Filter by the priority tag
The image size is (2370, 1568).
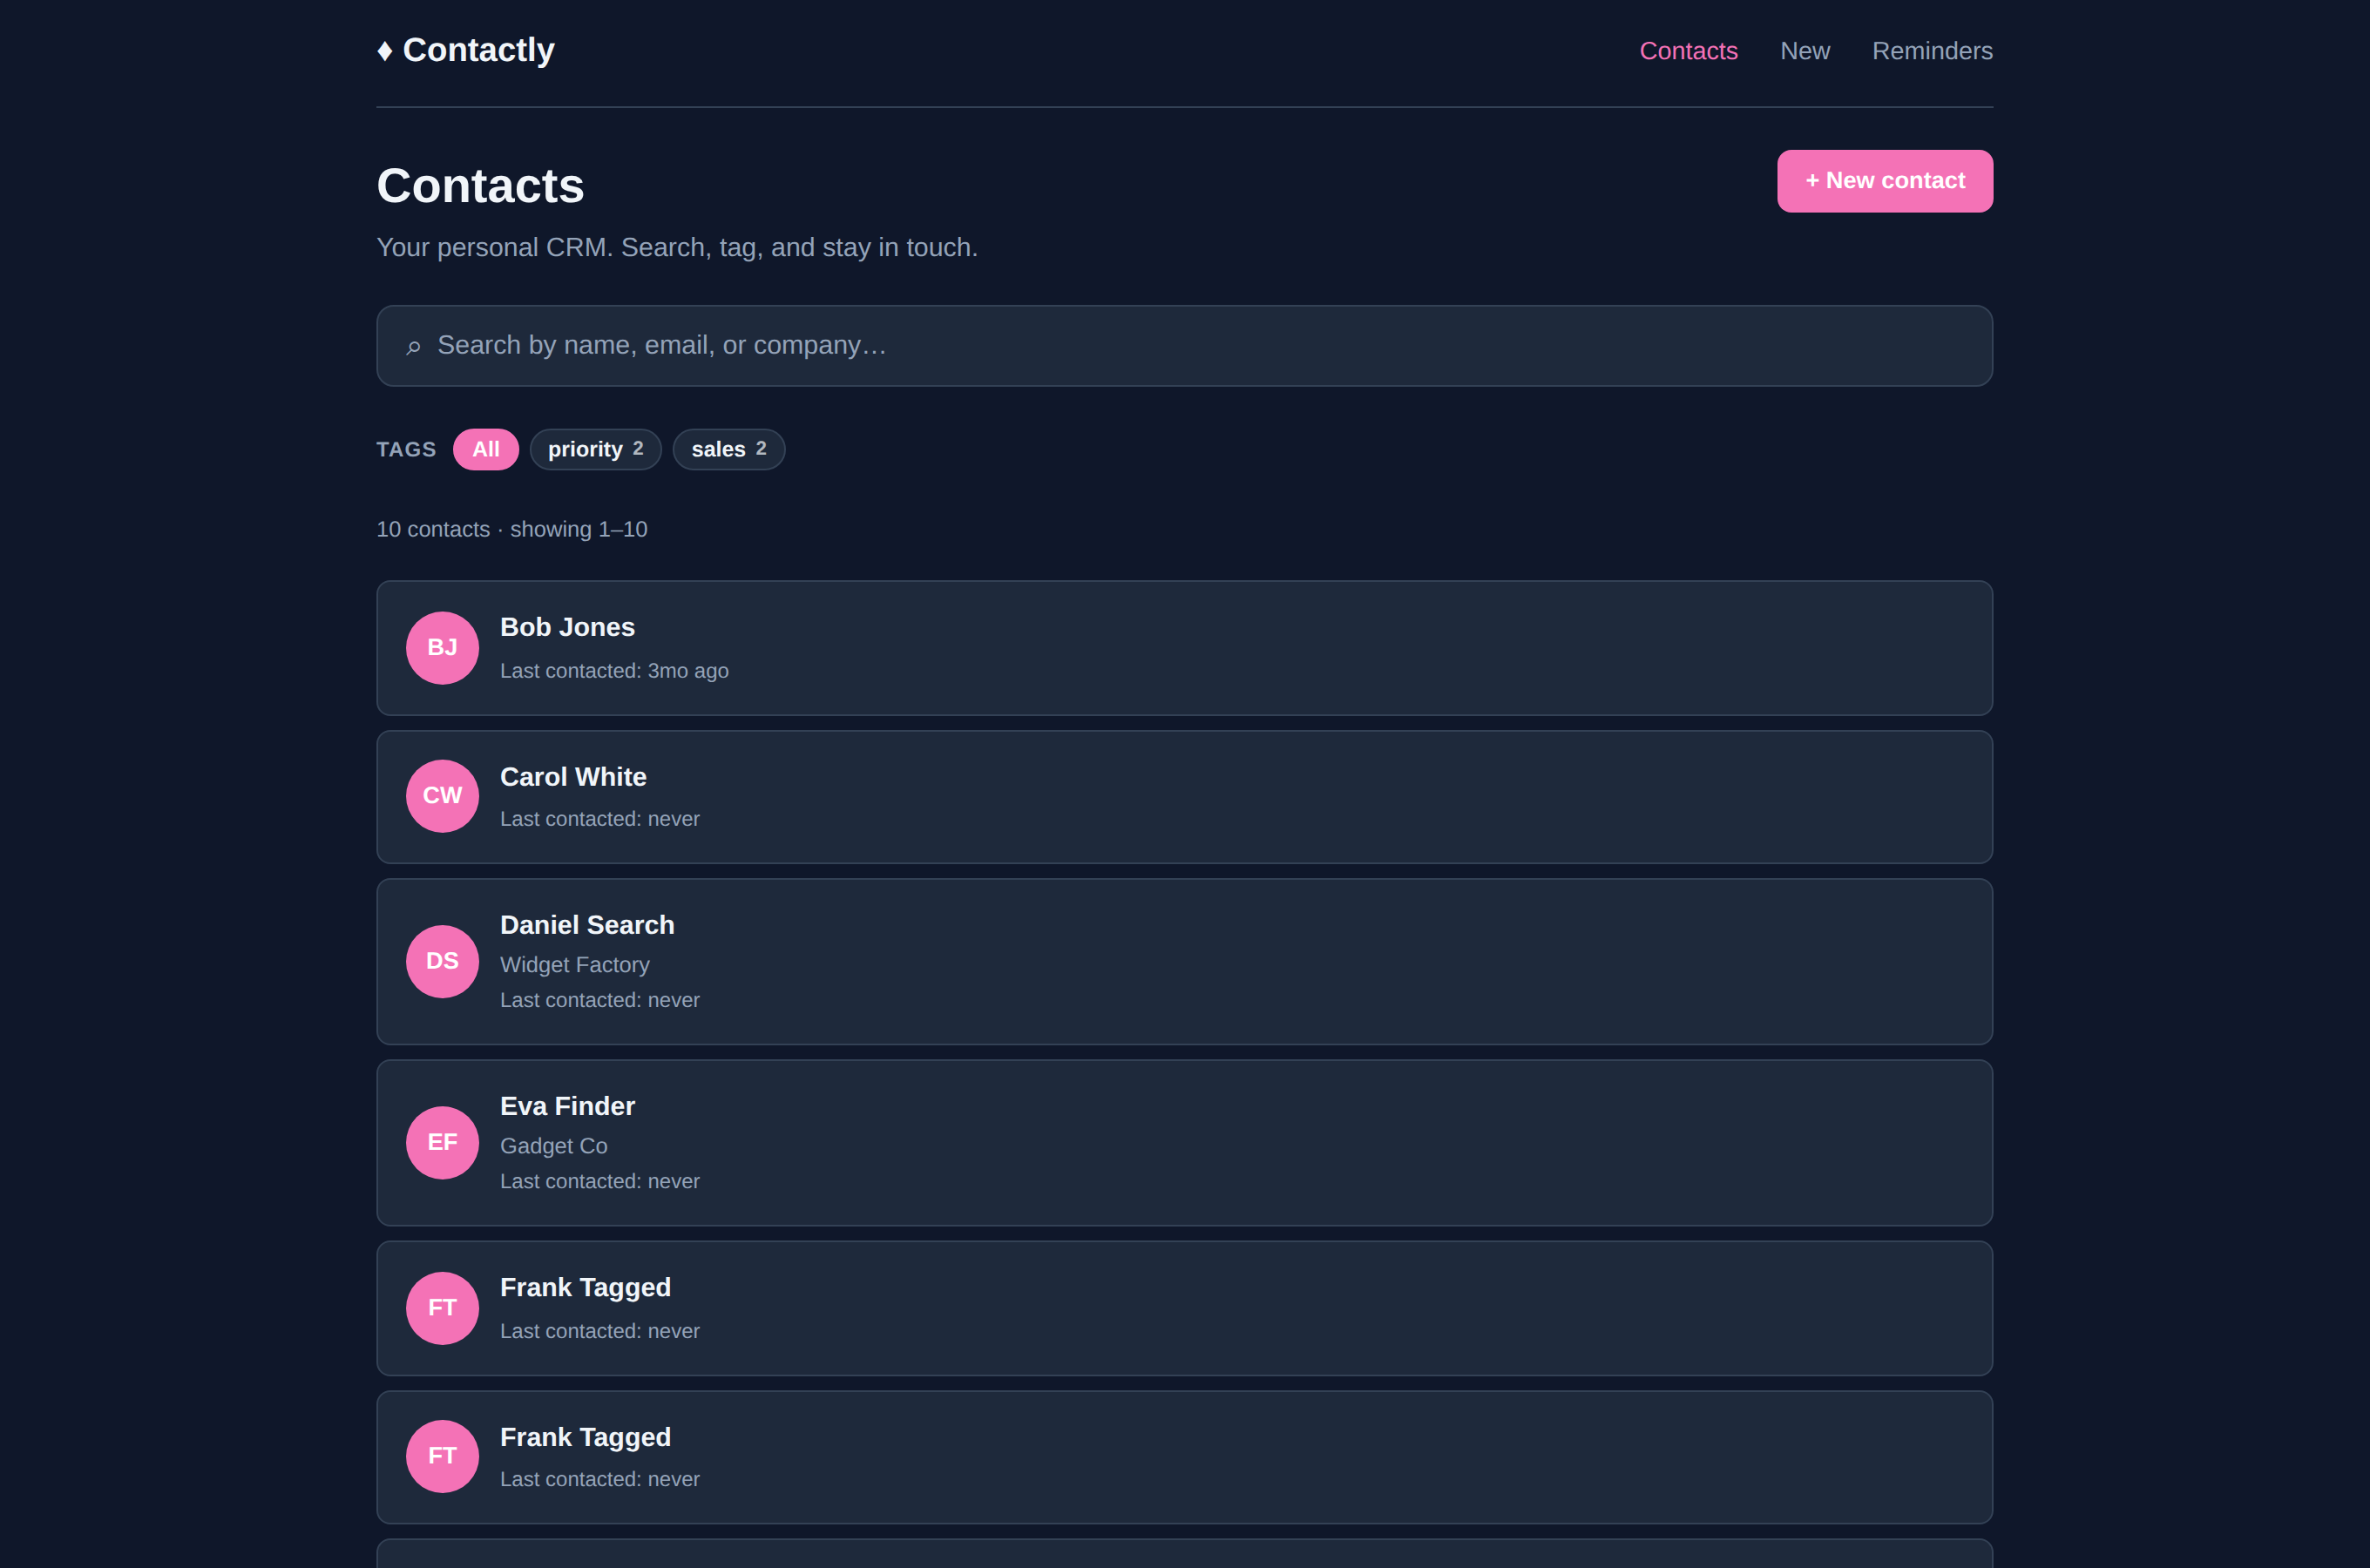pyautogui.click(x=595, y=449)
